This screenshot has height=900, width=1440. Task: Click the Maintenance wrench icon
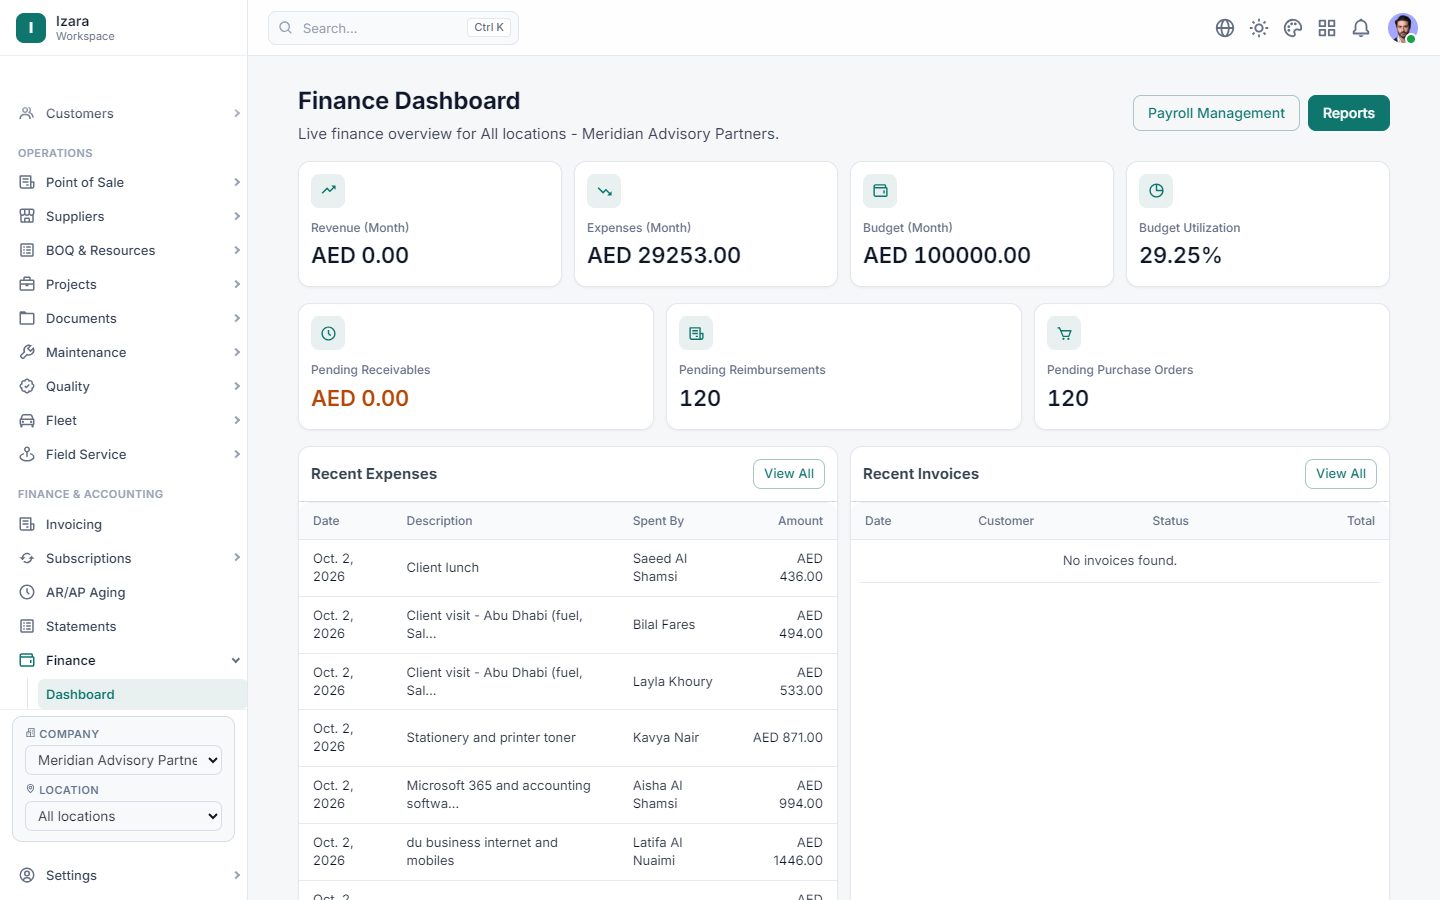27,352
